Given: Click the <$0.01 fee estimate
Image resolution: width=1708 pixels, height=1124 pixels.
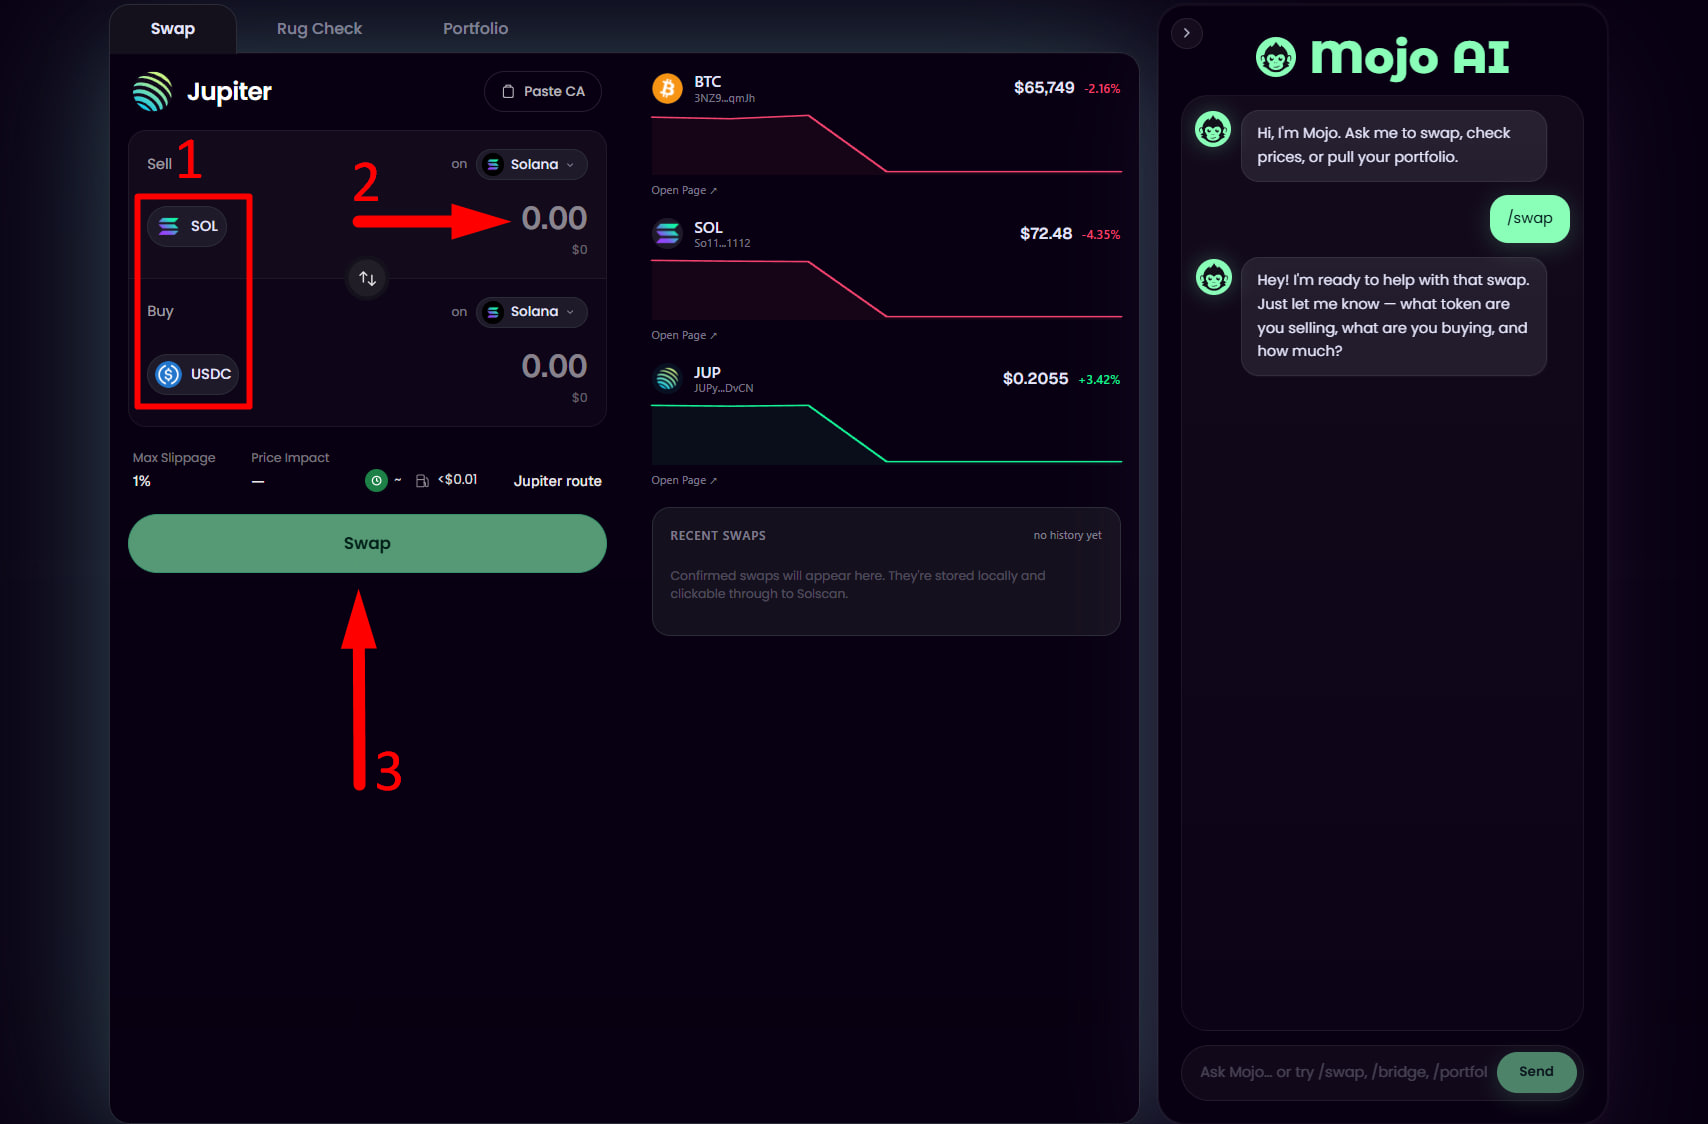Looking at the screenshot, I should [x=458, y=480].
